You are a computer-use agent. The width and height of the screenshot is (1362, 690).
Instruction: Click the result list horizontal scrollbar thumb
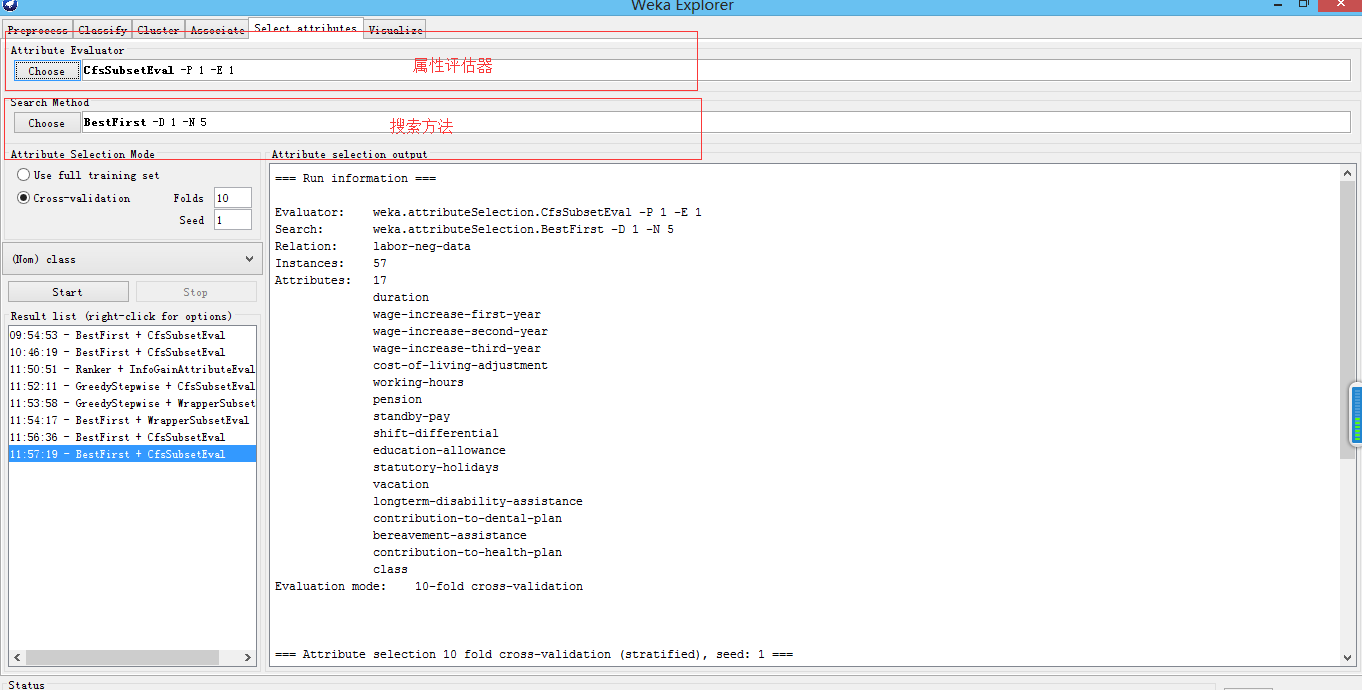[x=122, y=657]
